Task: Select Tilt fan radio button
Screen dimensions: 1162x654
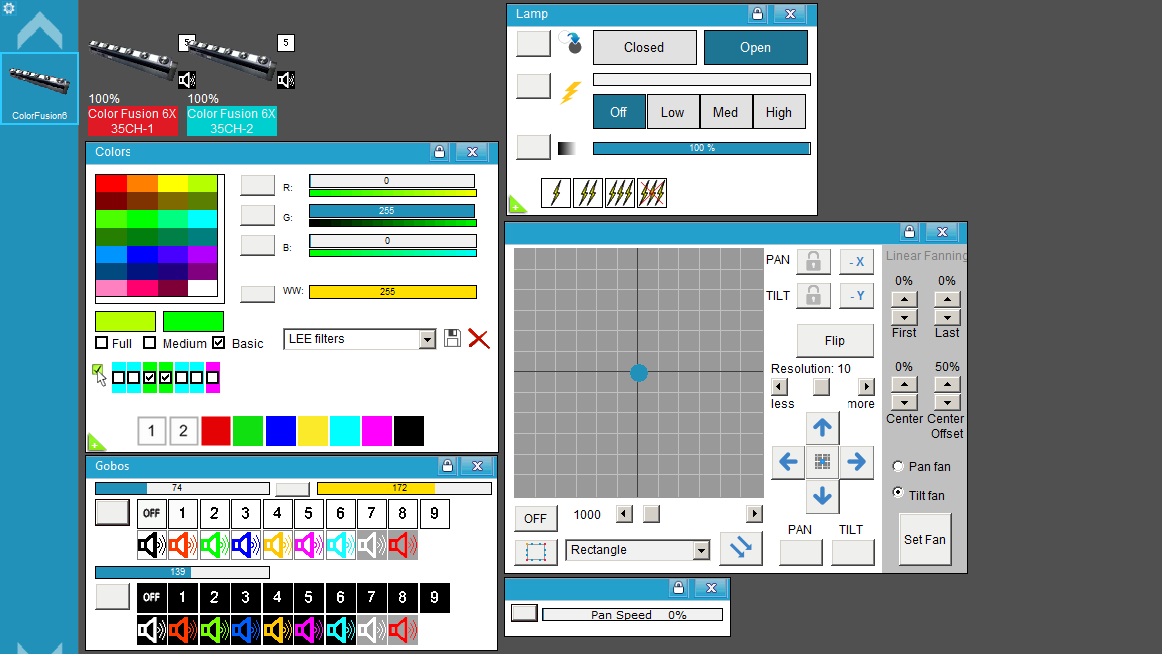Action: click(898, 493)
